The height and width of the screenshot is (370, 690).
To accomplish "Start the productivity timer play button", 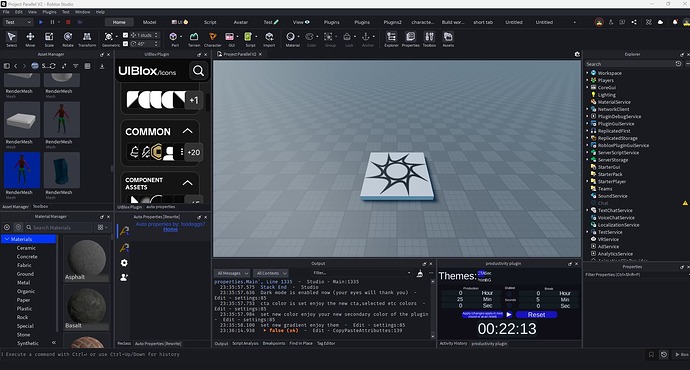I will [x=509, y=315].
